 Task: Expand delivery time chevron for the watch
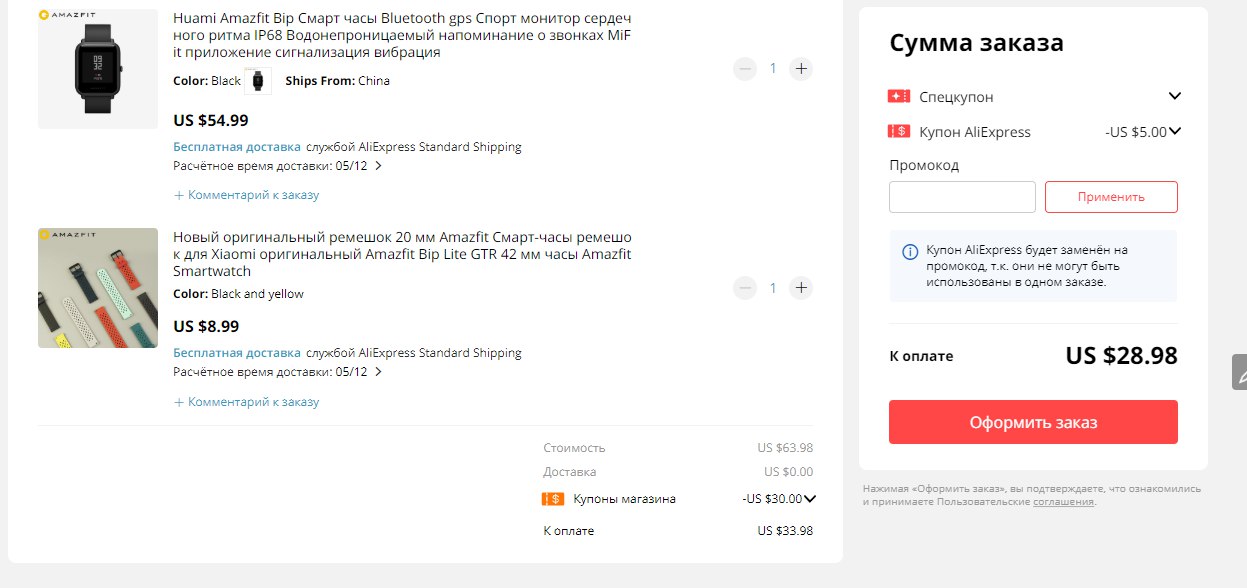[378, 166]
